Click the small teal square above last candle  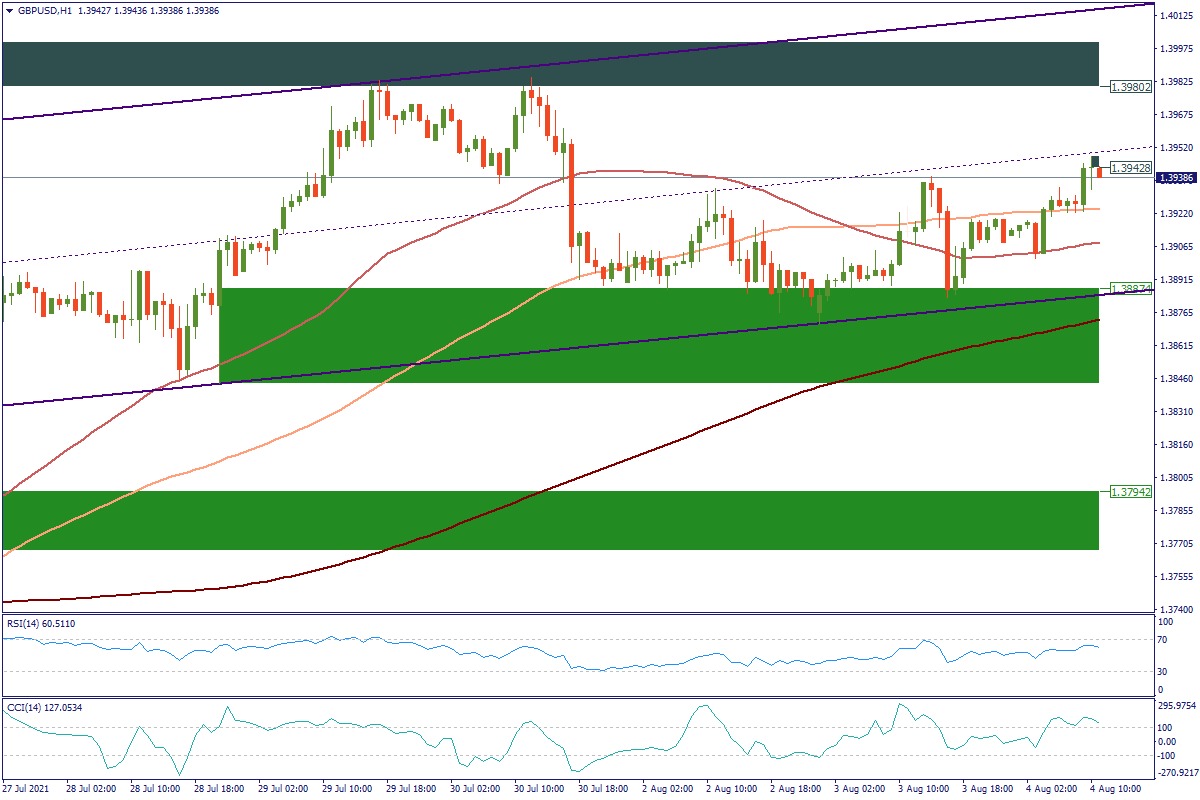(x=1095, y=161)
